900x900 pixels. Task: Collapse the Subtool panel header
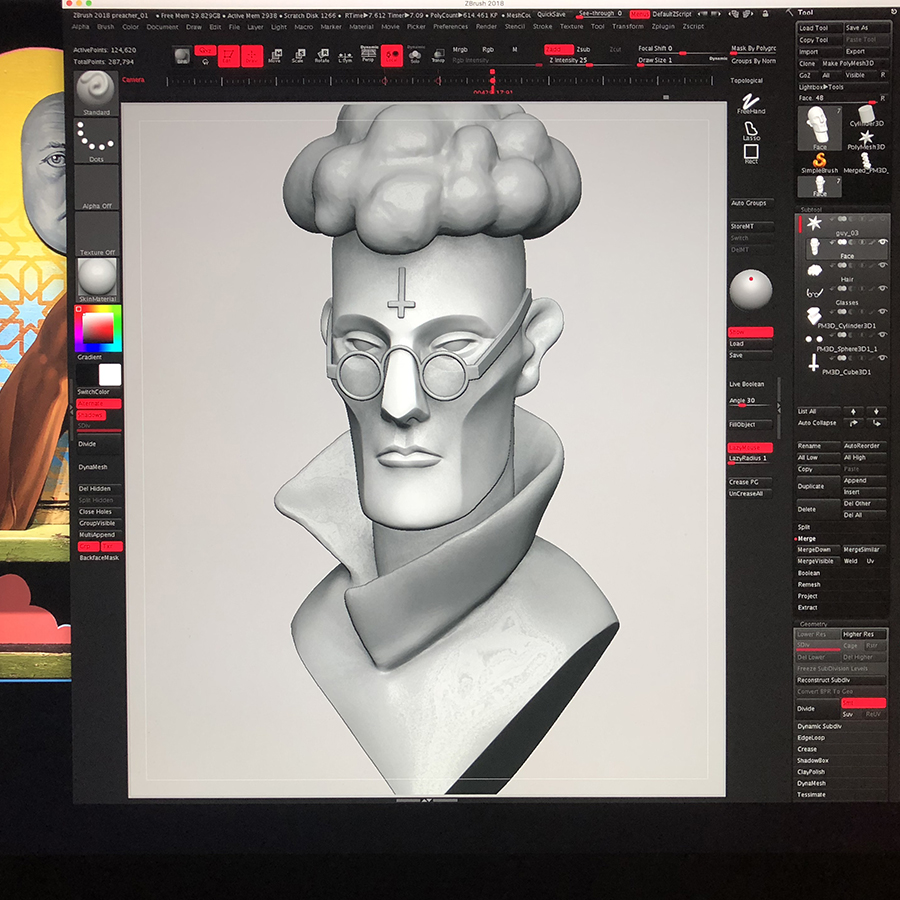811,210
